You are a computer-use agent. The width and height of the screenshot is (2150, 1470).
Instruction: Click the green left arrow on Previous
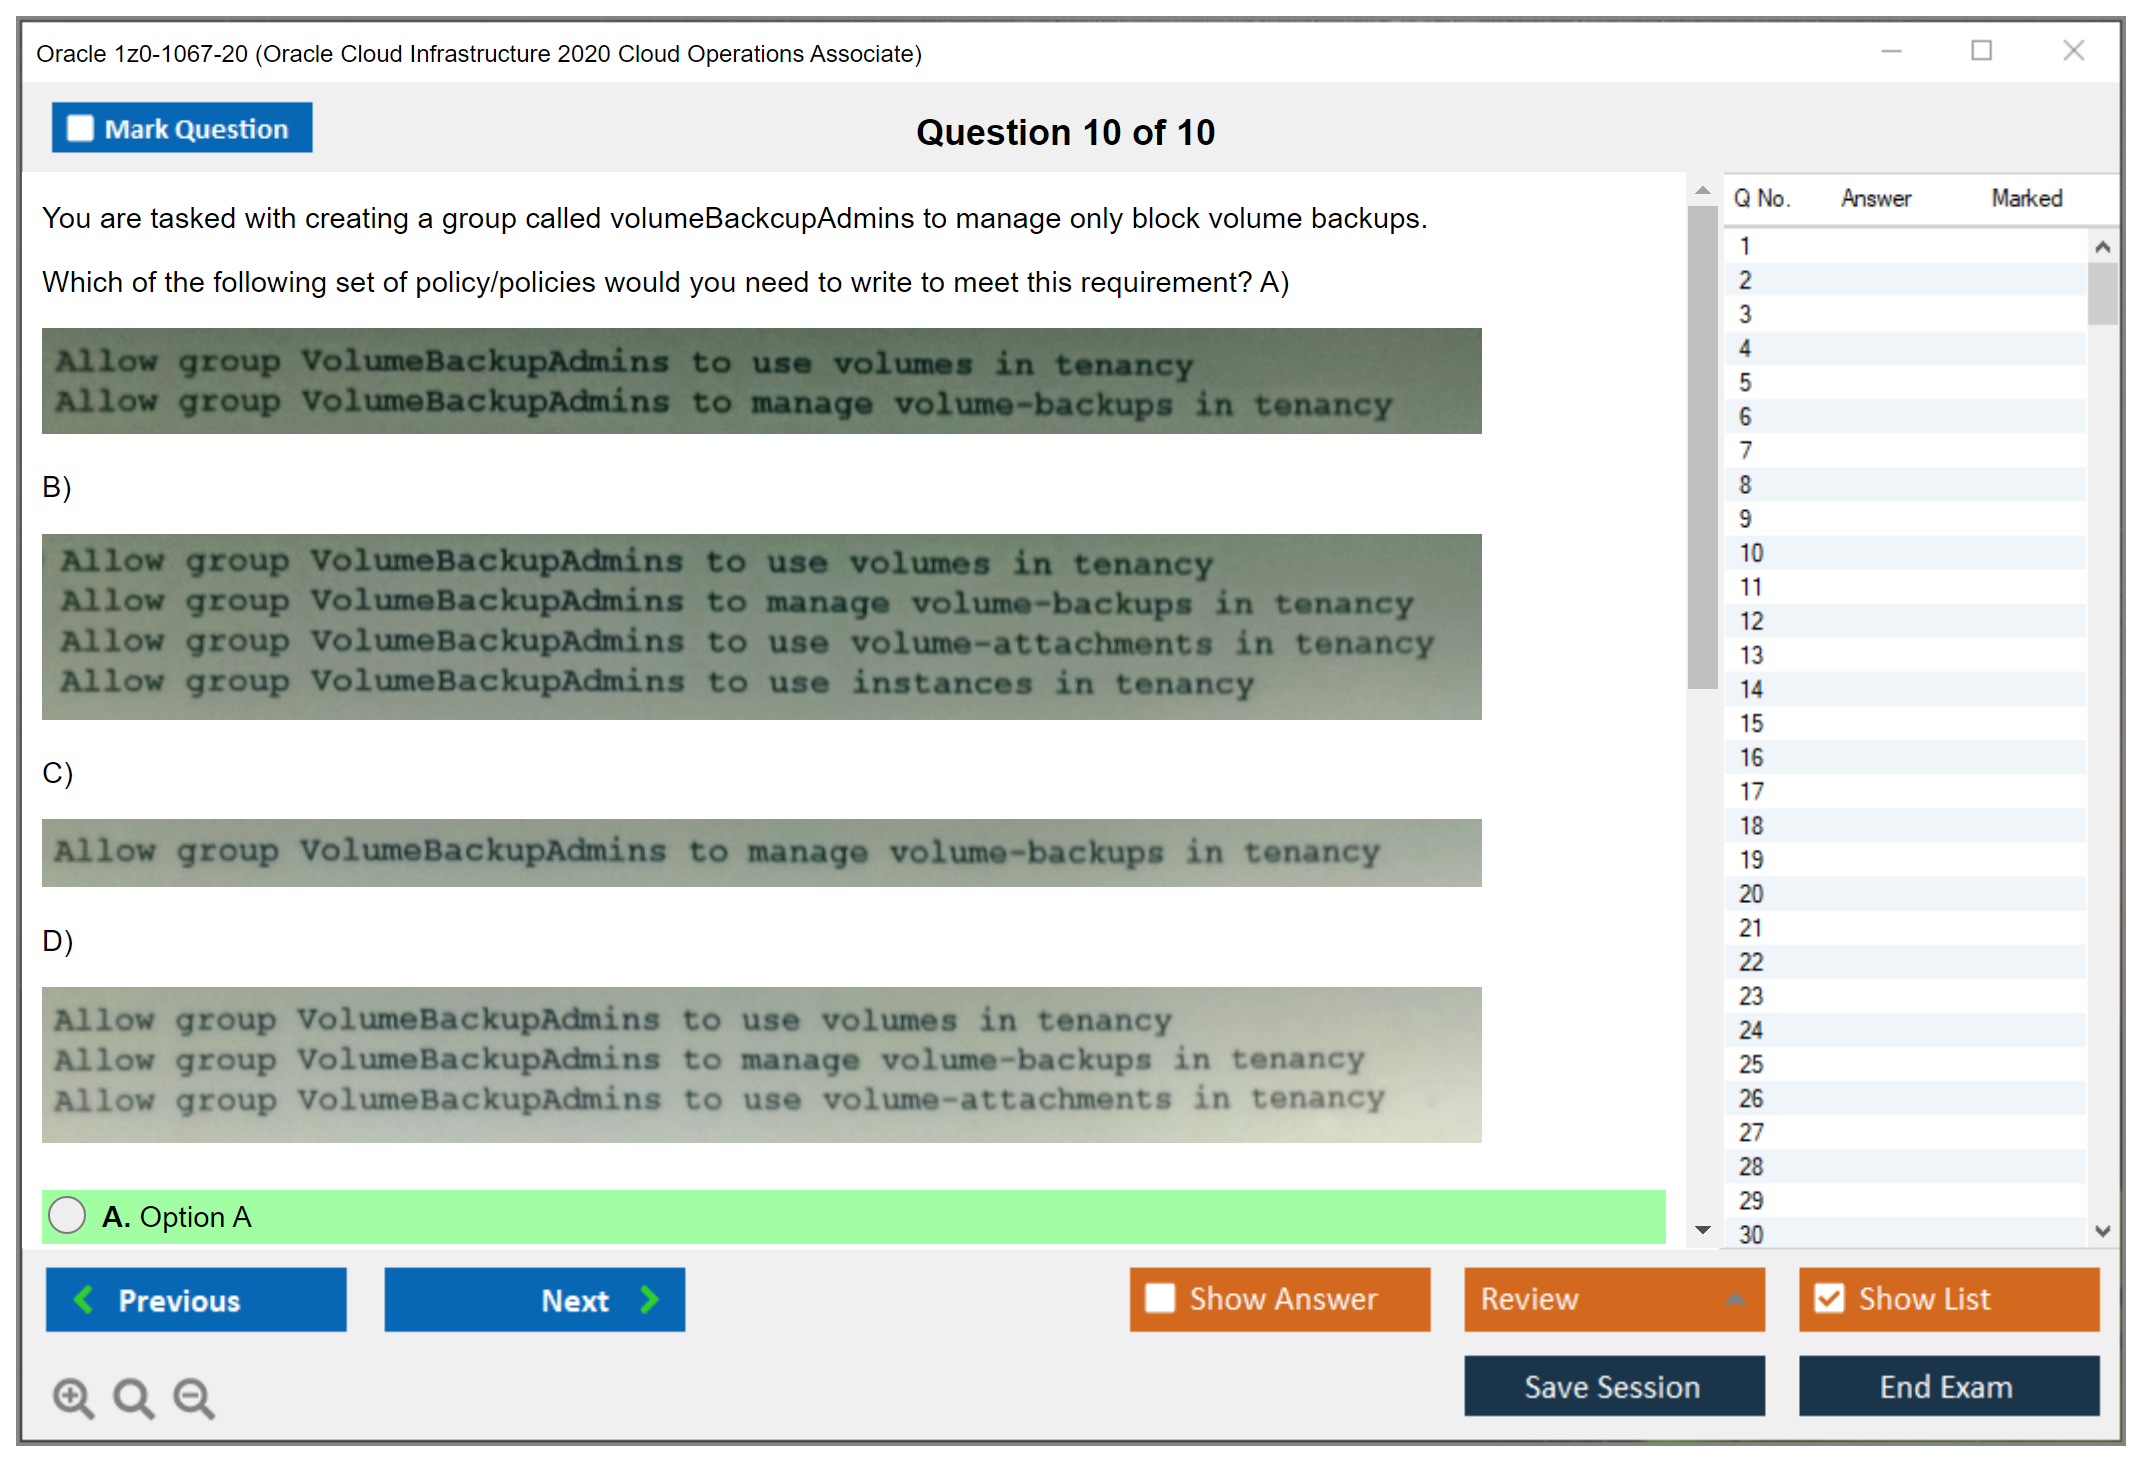tap(84, 1299)
